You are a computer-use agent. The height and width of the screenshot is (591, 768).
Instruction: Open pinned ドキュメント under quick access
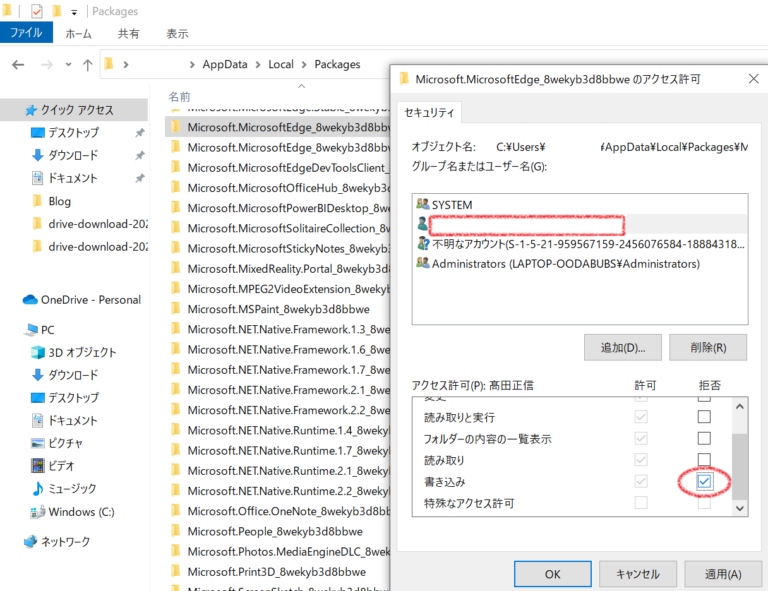point(73,178)
